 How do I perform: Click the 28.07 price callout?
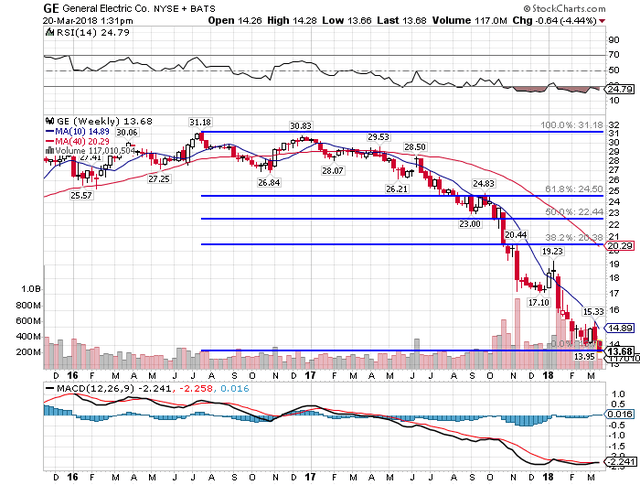pyautogui.click(x=333, y=171)
